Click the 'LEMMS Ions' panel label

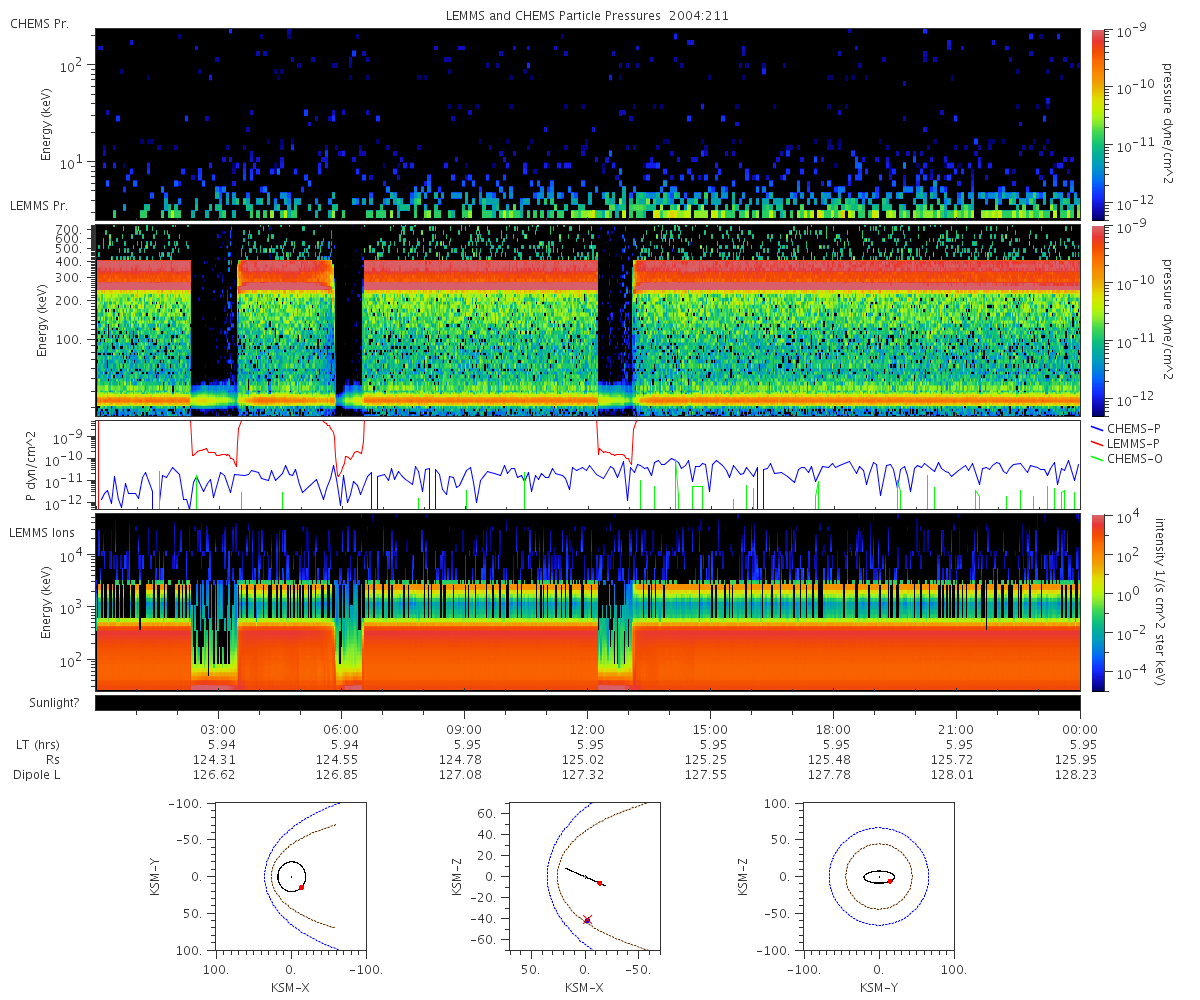42,533
